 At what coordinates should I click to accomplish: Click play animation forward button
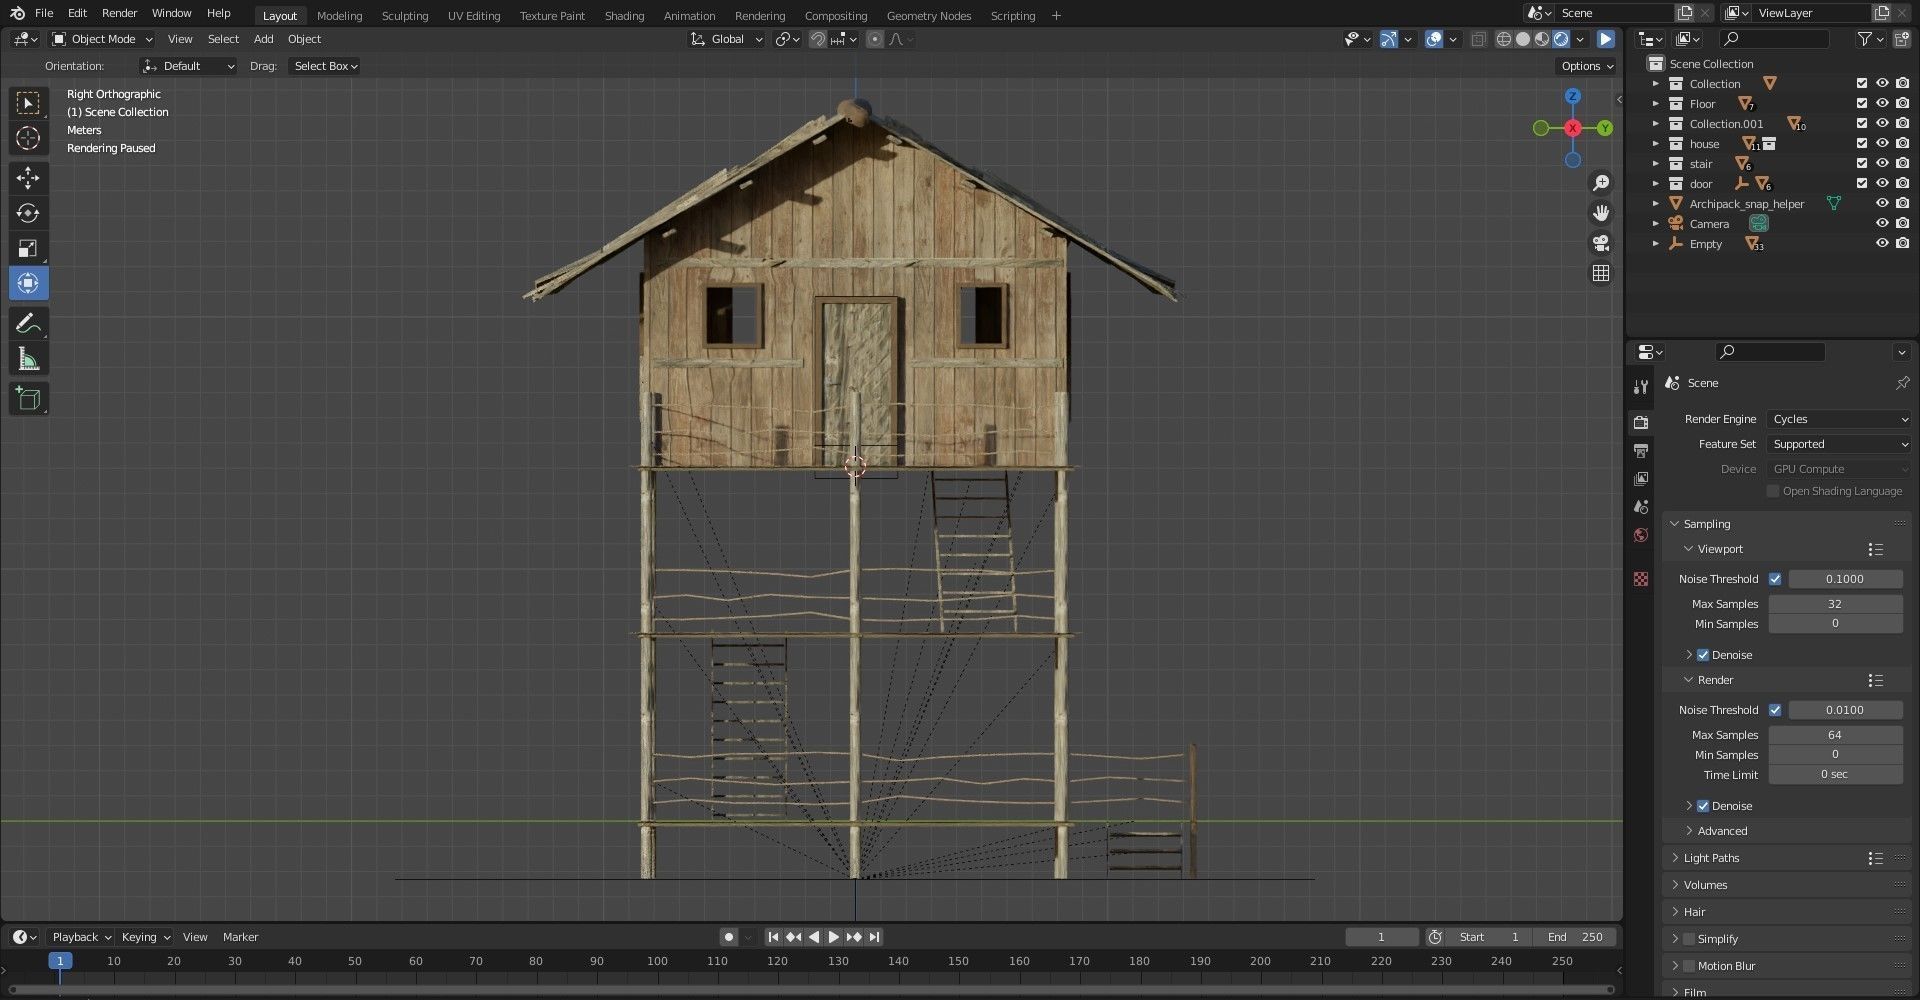[833, 937]
